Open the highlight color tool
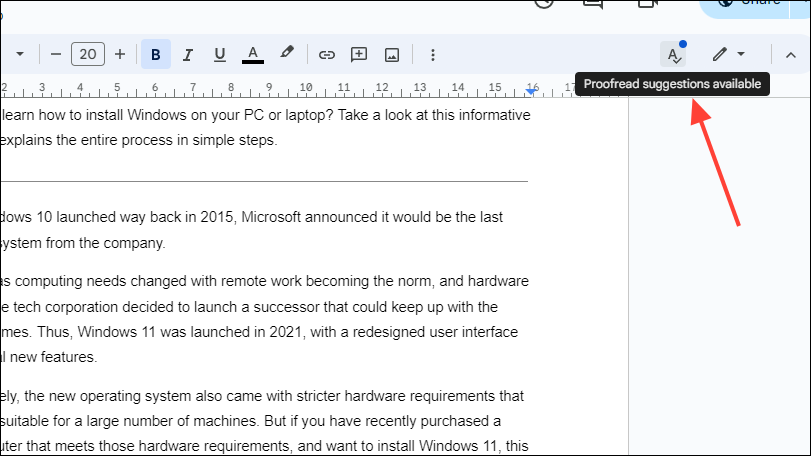The width and height of the screenshot is (811, 456). point(287,53)
